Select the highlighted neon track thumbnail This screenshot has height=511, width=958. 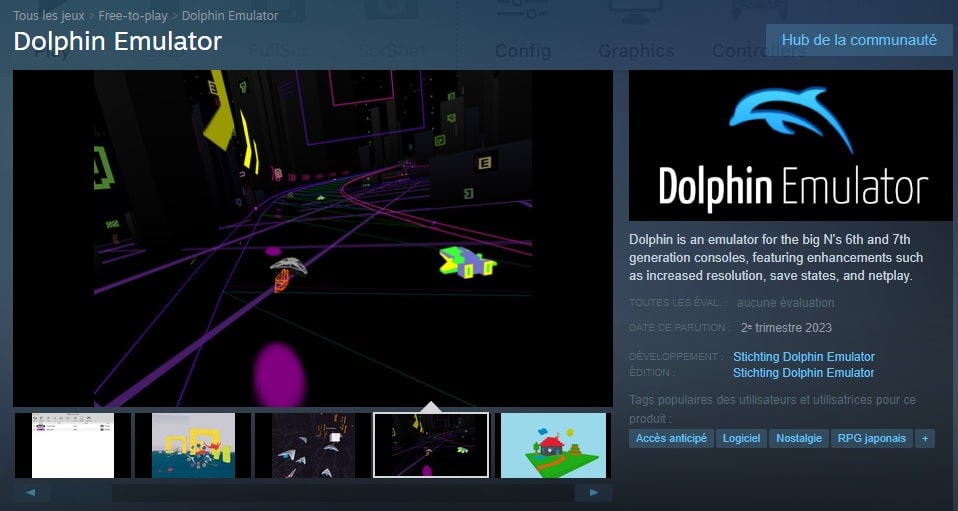pos(431,445)
